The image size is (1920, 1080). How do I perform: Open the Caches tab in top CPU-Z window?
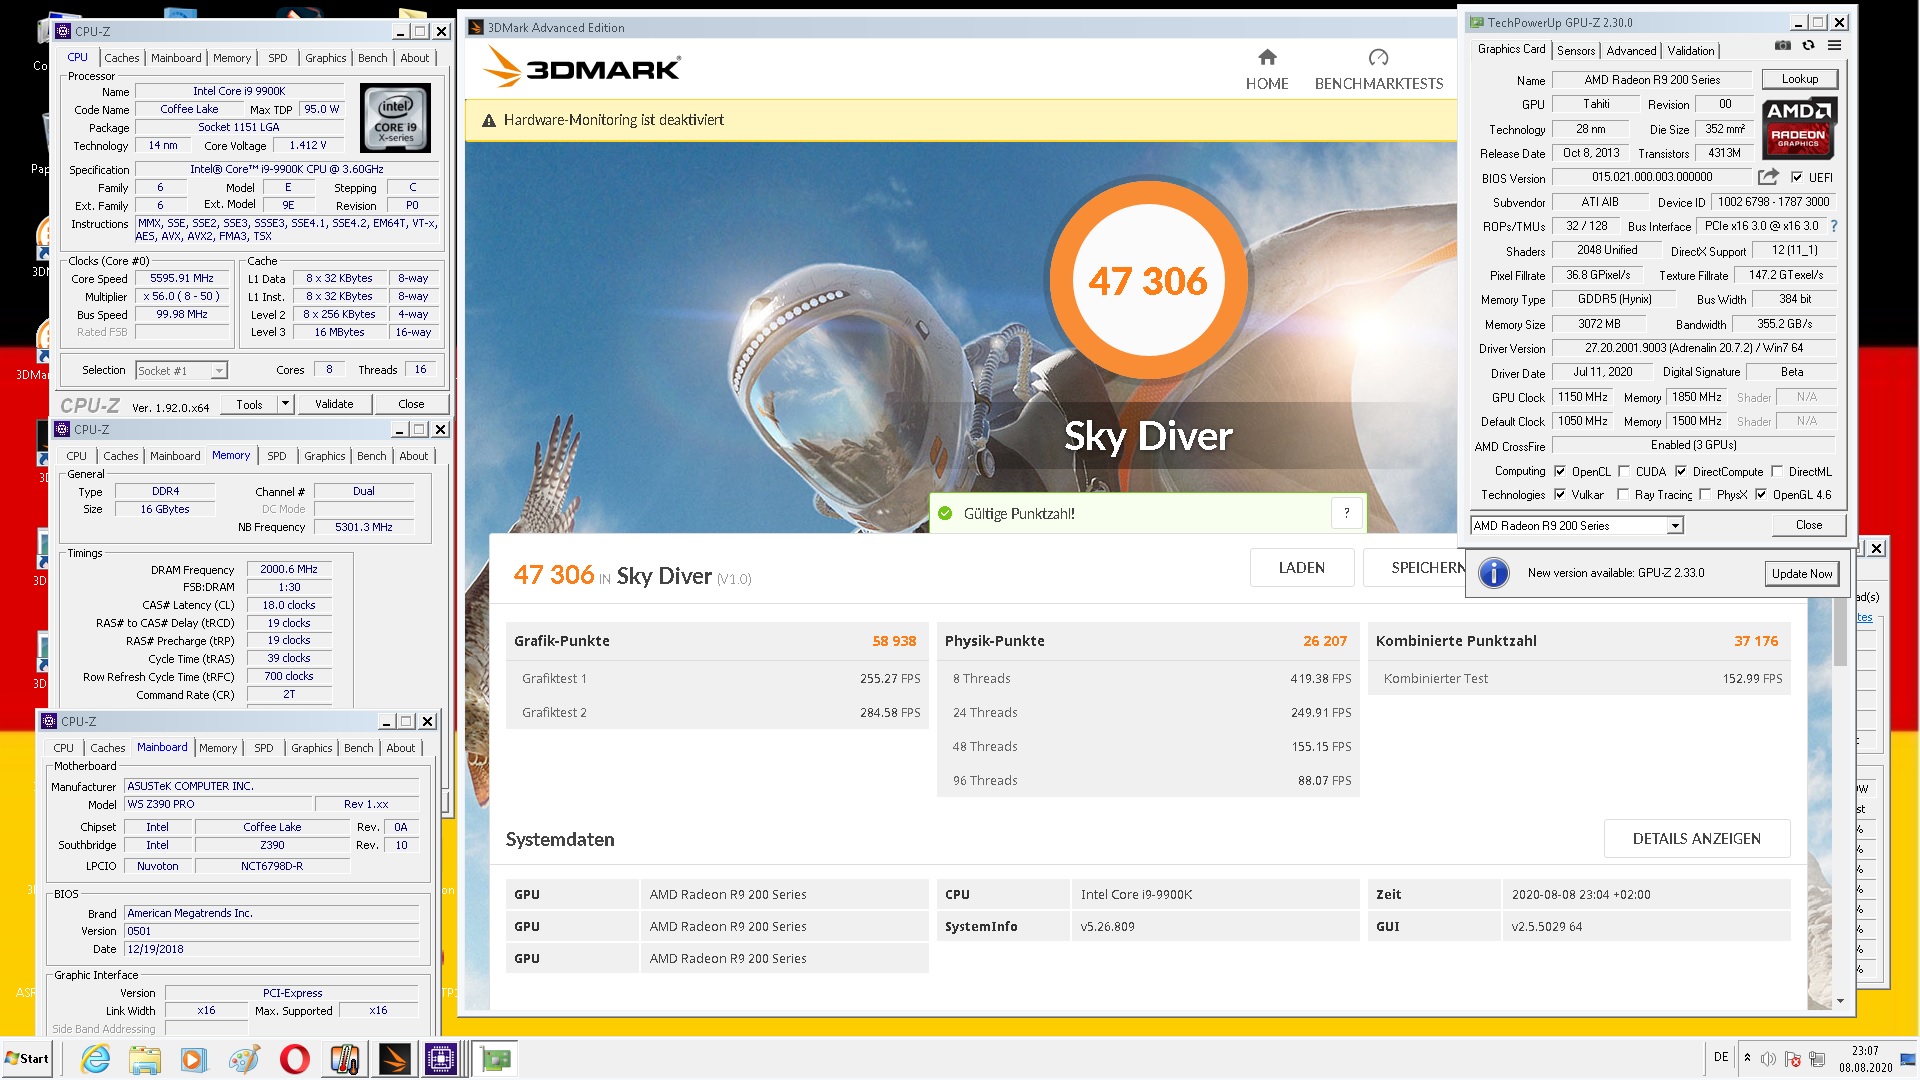pyautogui.click(x=122, y=58)
